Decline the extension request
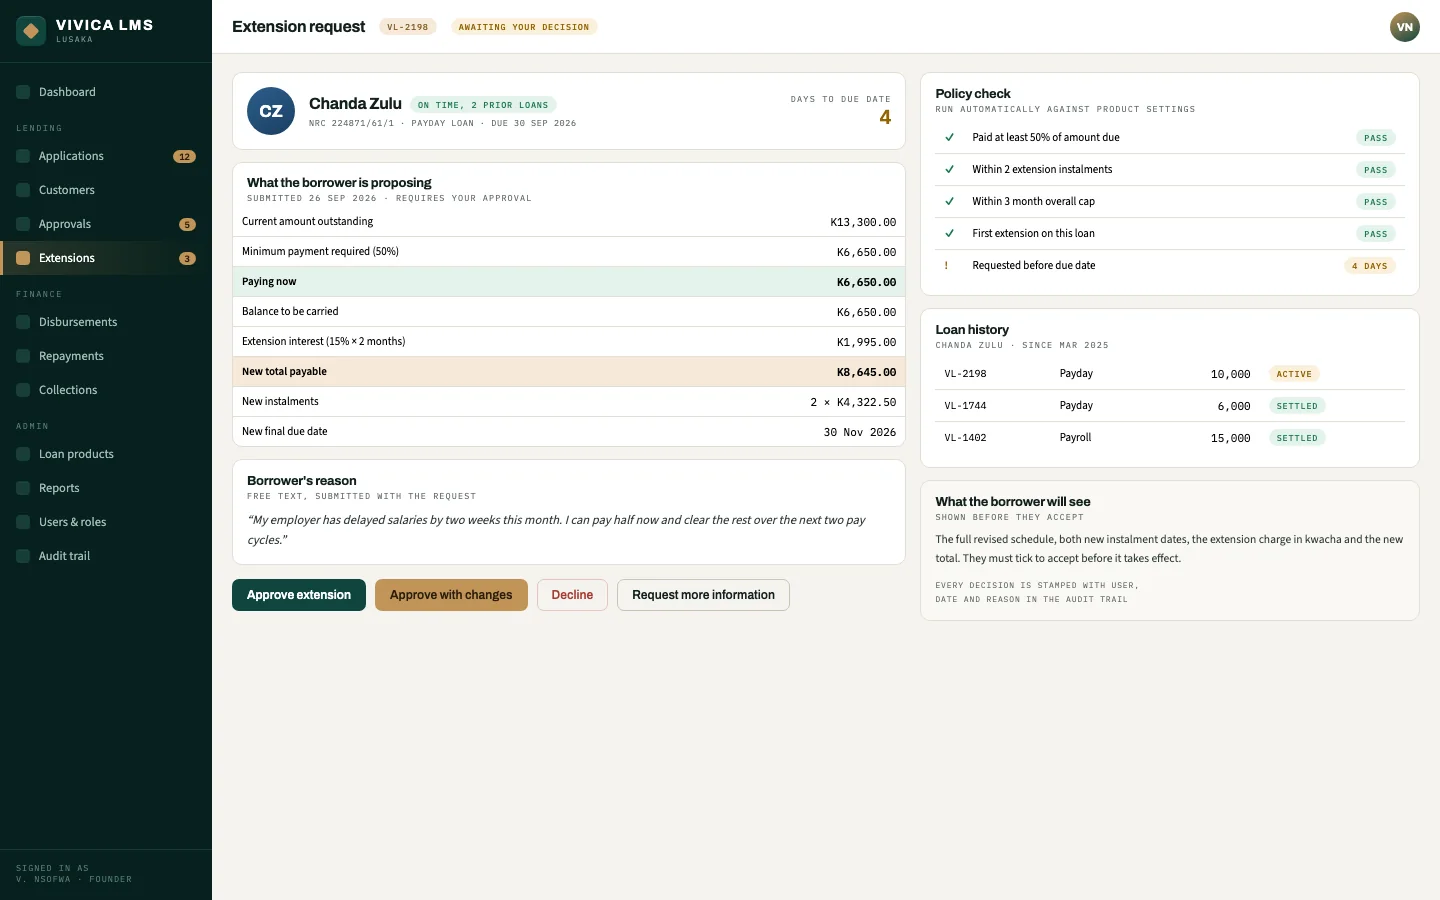Image resolution: width=1440 pixels, height=900 pixels. click(572, 595)
